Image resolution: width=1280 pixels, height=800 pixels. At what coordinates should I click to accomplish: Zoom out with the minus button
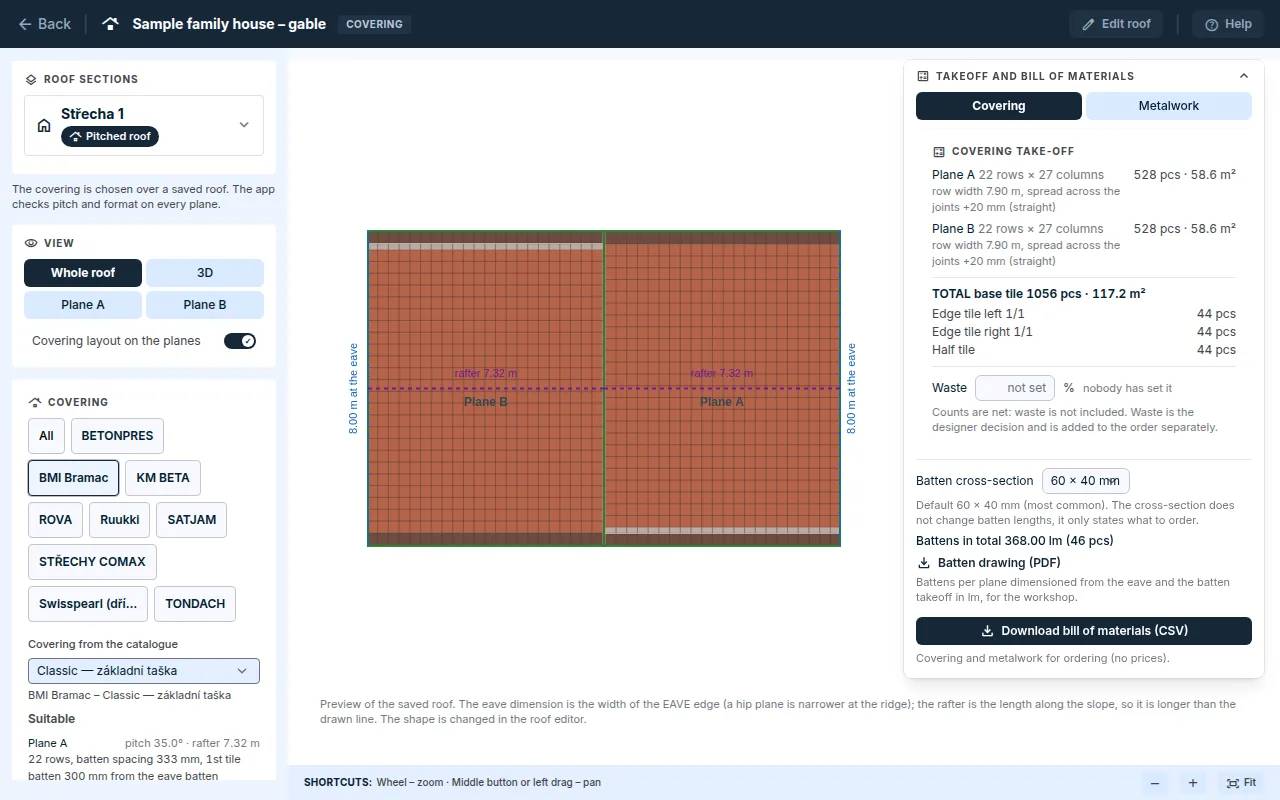click(x=1155, y=783)
